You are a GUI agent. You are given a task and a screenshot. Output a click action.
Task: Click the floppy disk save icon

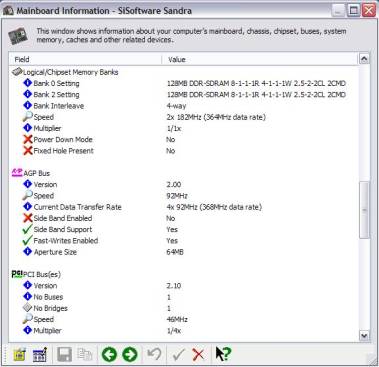[64, 354]
